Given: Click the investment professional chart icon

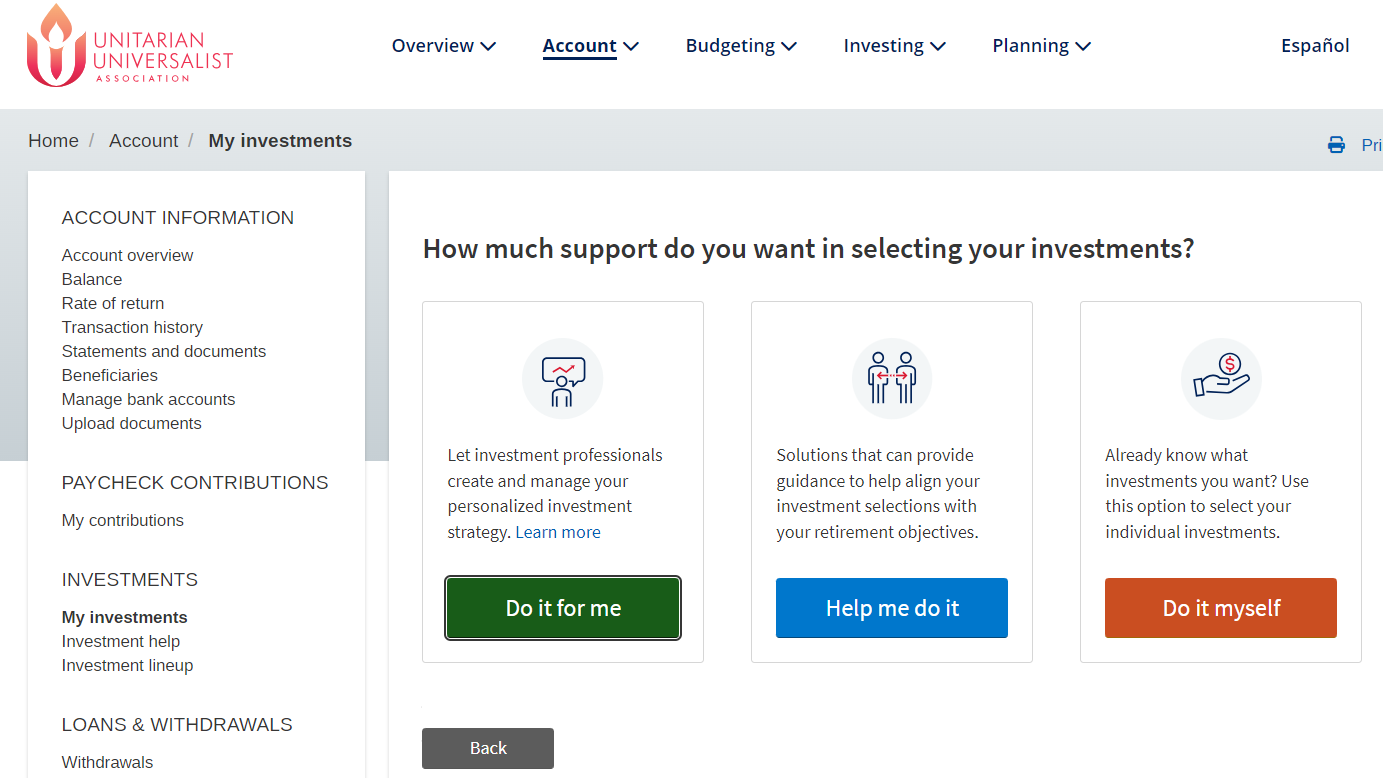Looking at the screenshot, I should coord(562,379).
